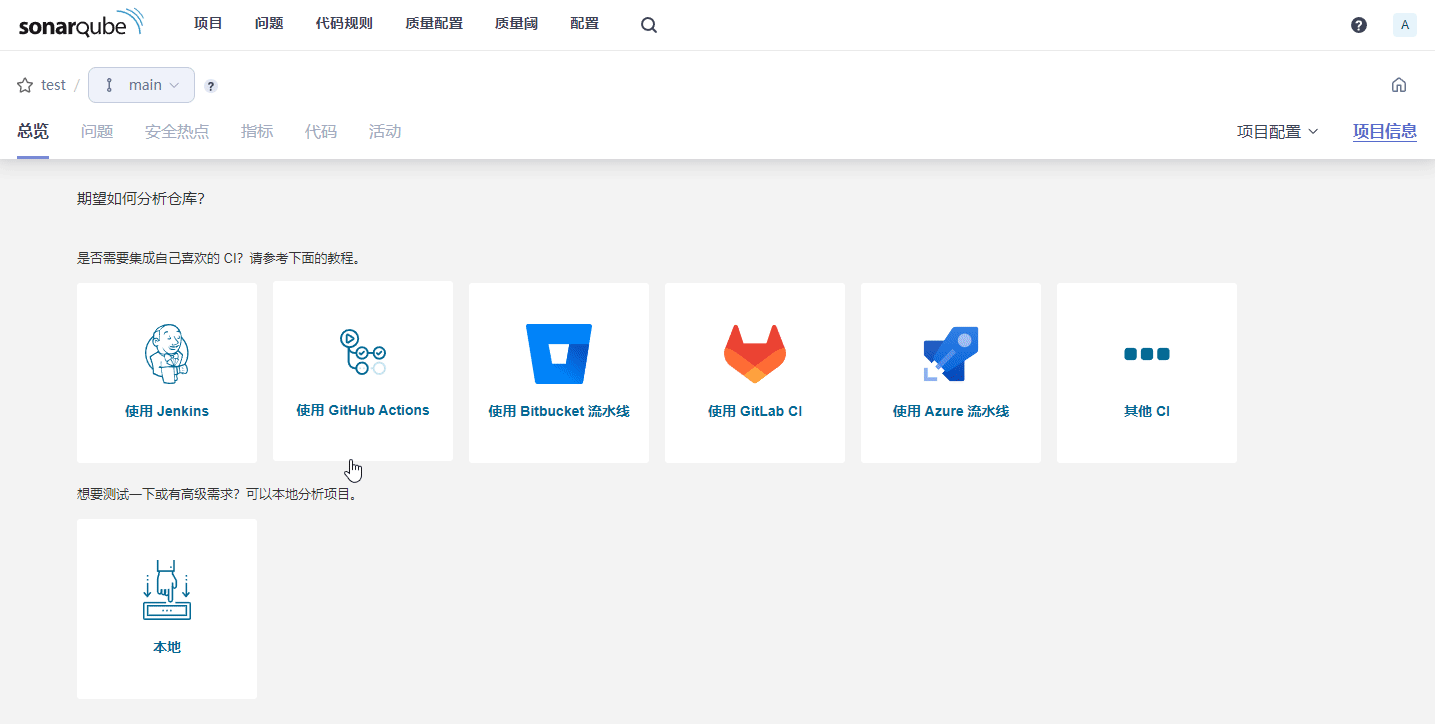
Task: Open the 代码规则 menu
Action: pos(344,24)
